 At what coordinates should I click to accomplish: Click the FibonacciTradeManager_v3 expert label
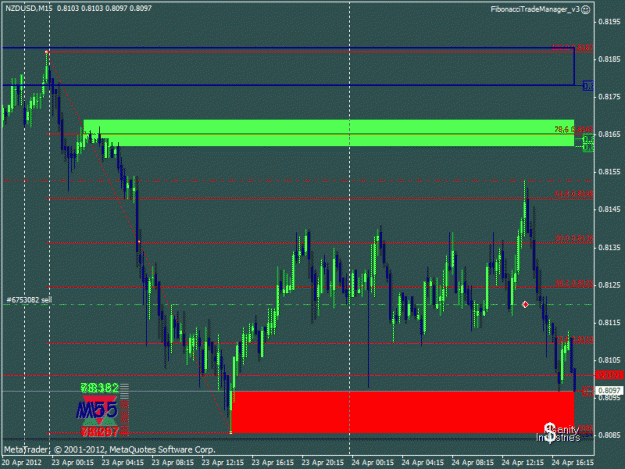pyautogui.click(x=535, y=9)
